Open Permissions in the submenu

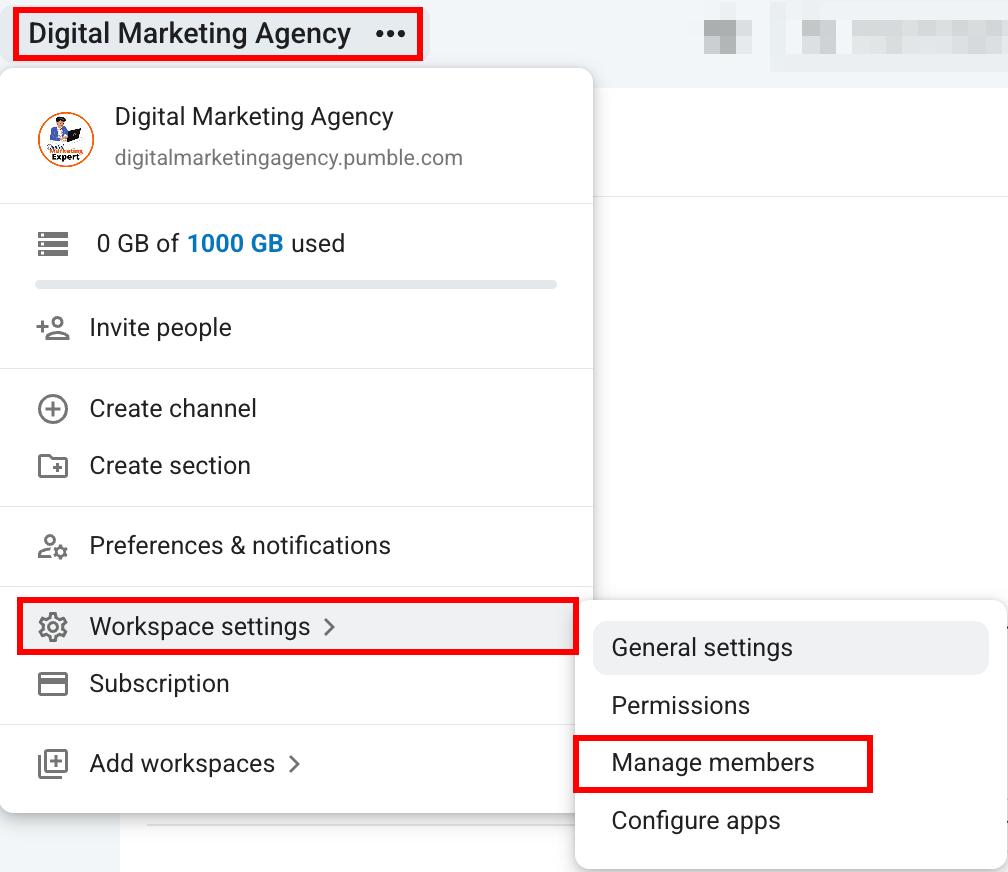coord(680,705)
